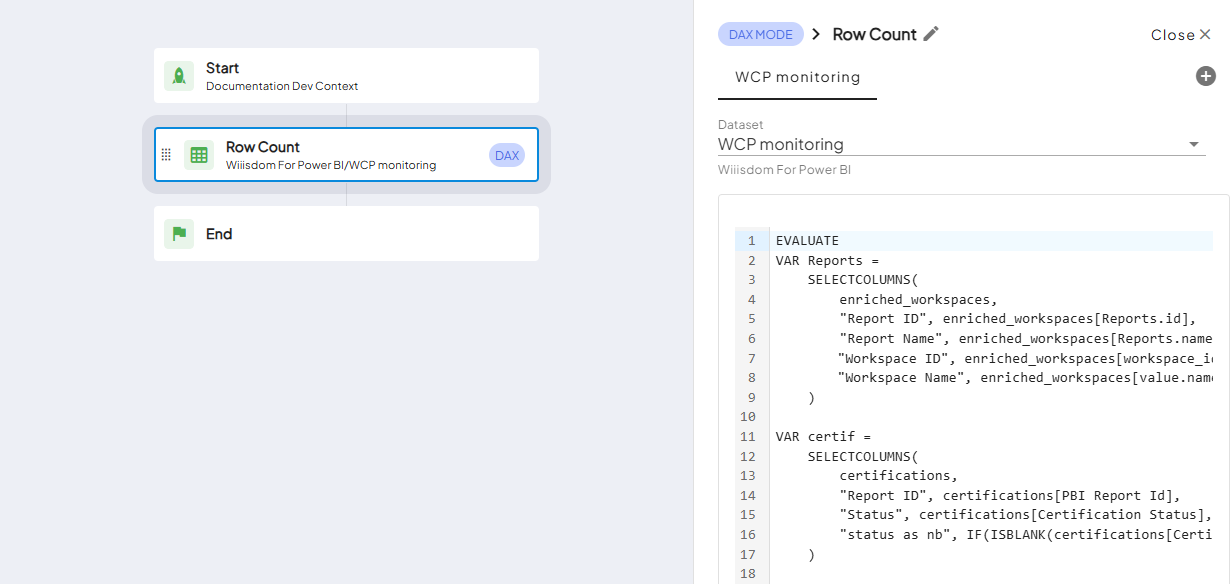Click the DAX MODE badge in the panel header

click(761, 34)
